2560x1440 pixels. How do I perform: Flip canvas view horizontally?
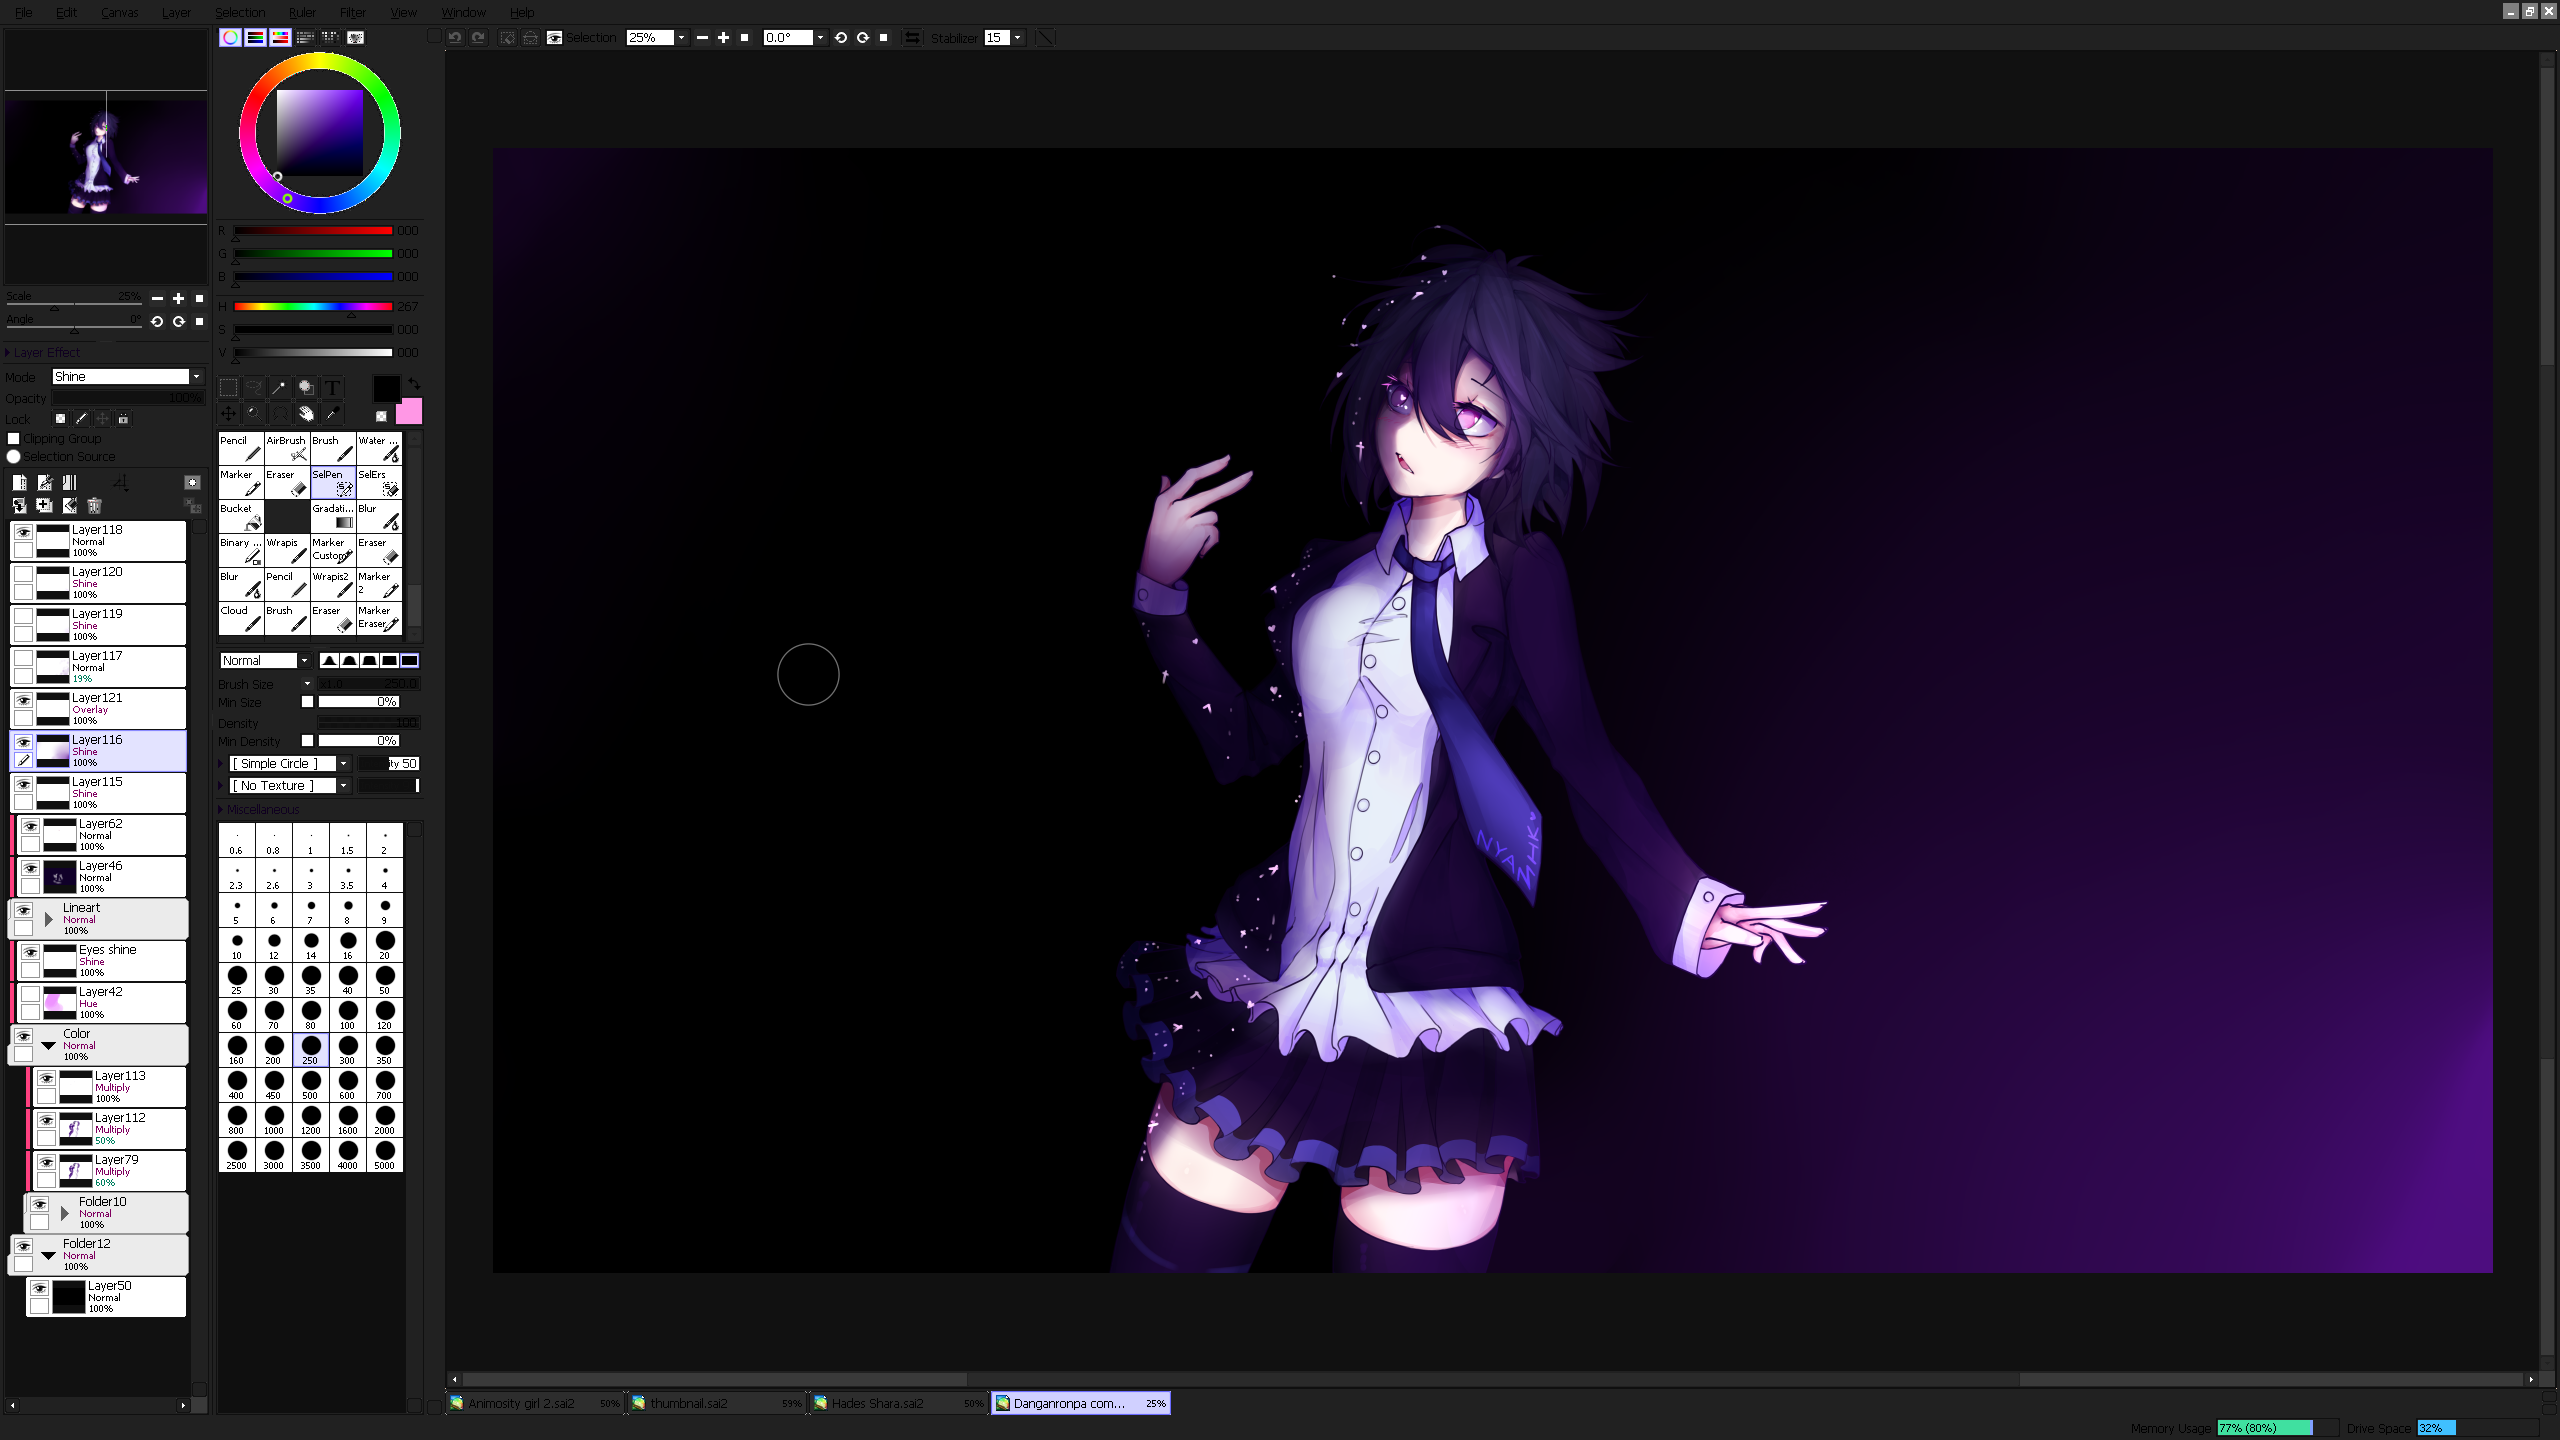[912, 37]
